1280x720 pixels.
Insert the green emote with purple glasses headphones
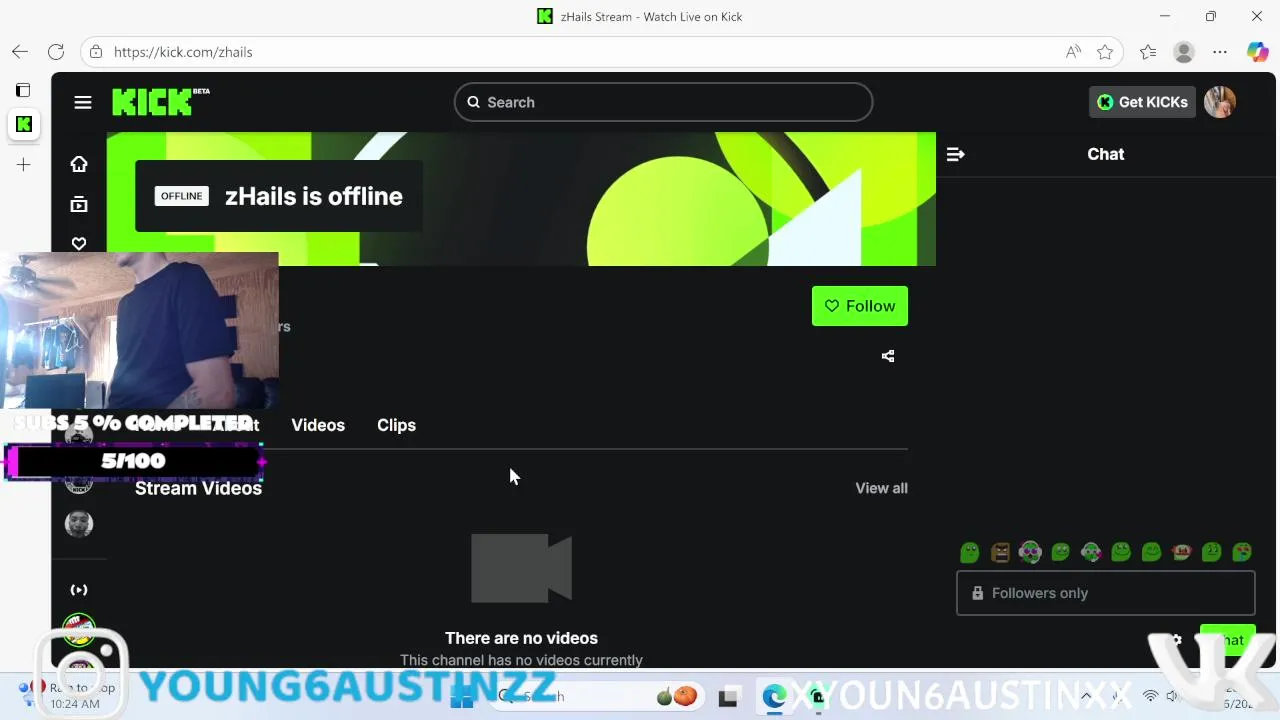(x=1030, y=552)
